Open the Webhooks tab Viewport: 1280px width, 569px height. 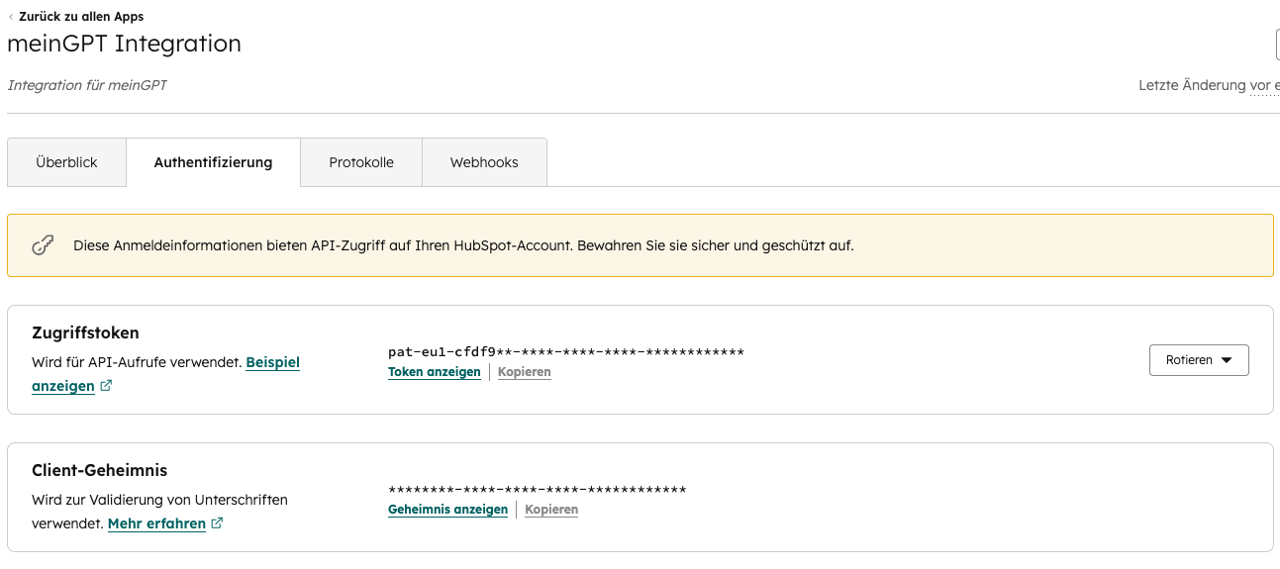pos(484,162)
